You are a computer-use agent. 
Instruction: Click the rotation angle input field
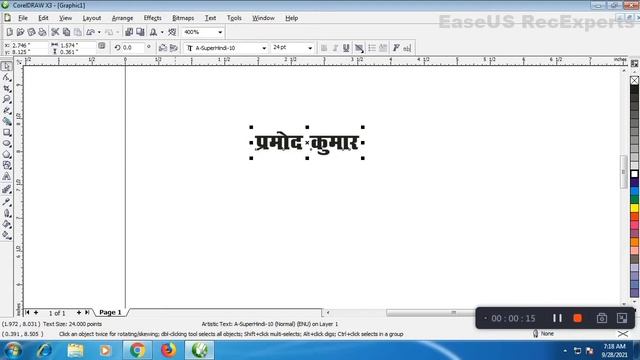[133, 48]
